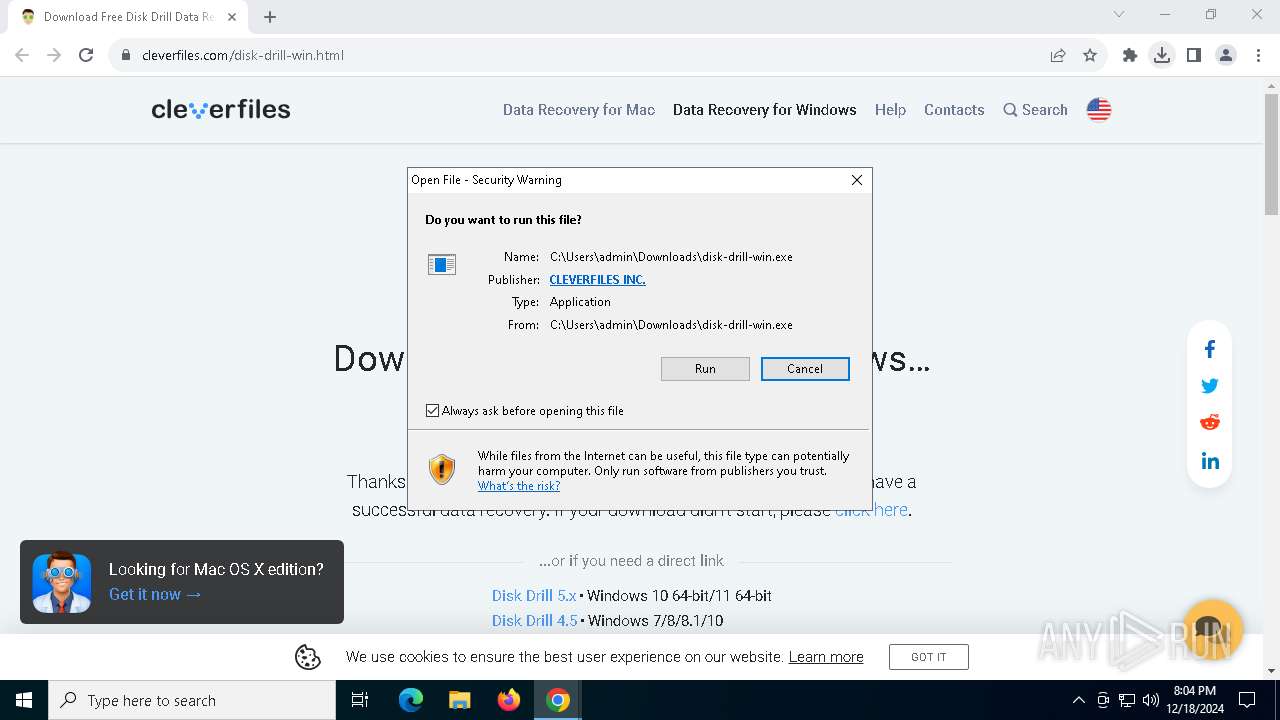1280x720 pixels.
Task: Open the Contacts menu item
Action: pyautogui.click(x=954, y=110)
